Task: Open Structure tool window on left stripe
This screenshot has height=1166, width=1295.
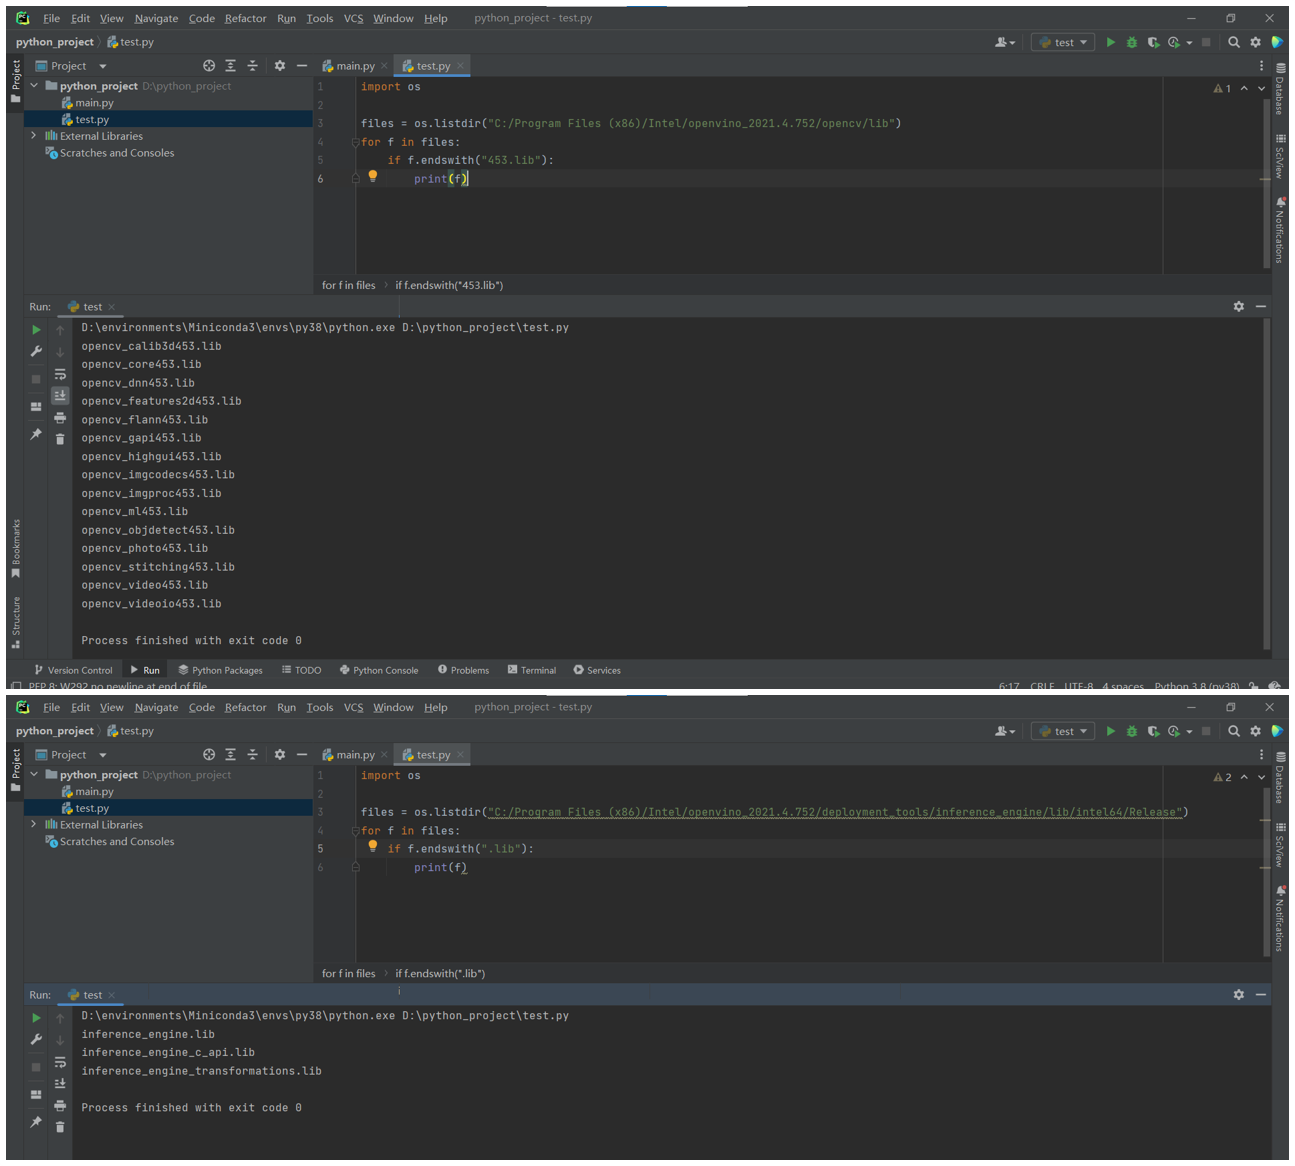Action: [16, 622]
